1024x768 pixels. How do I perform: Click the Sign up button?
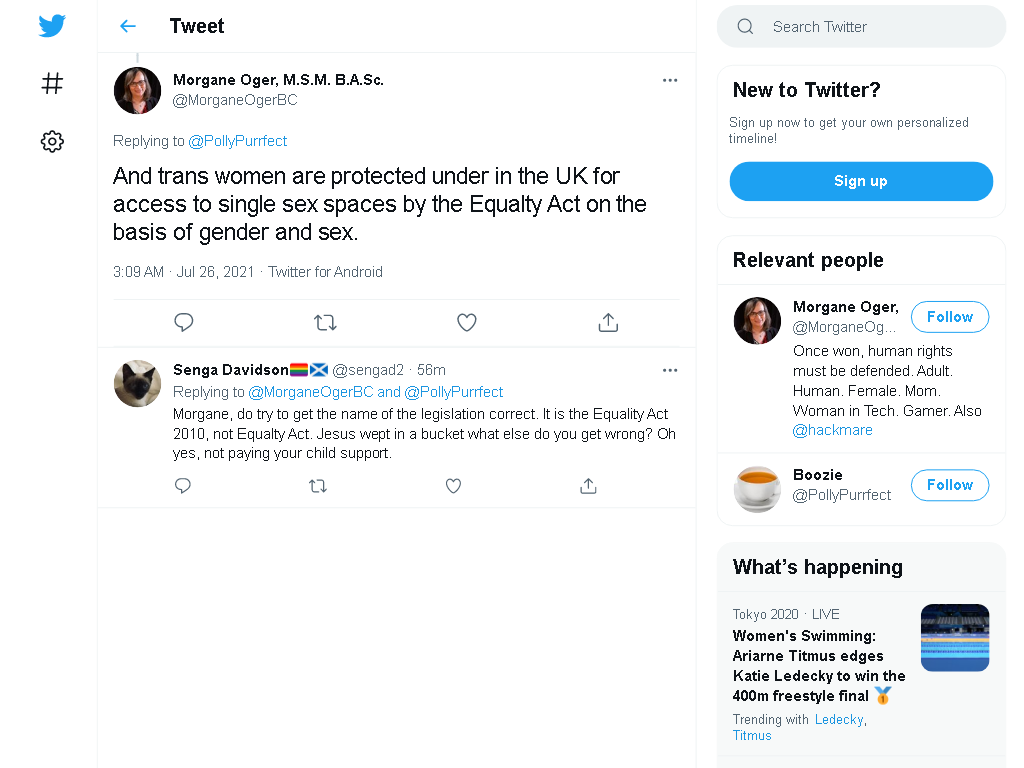(861, 181)
